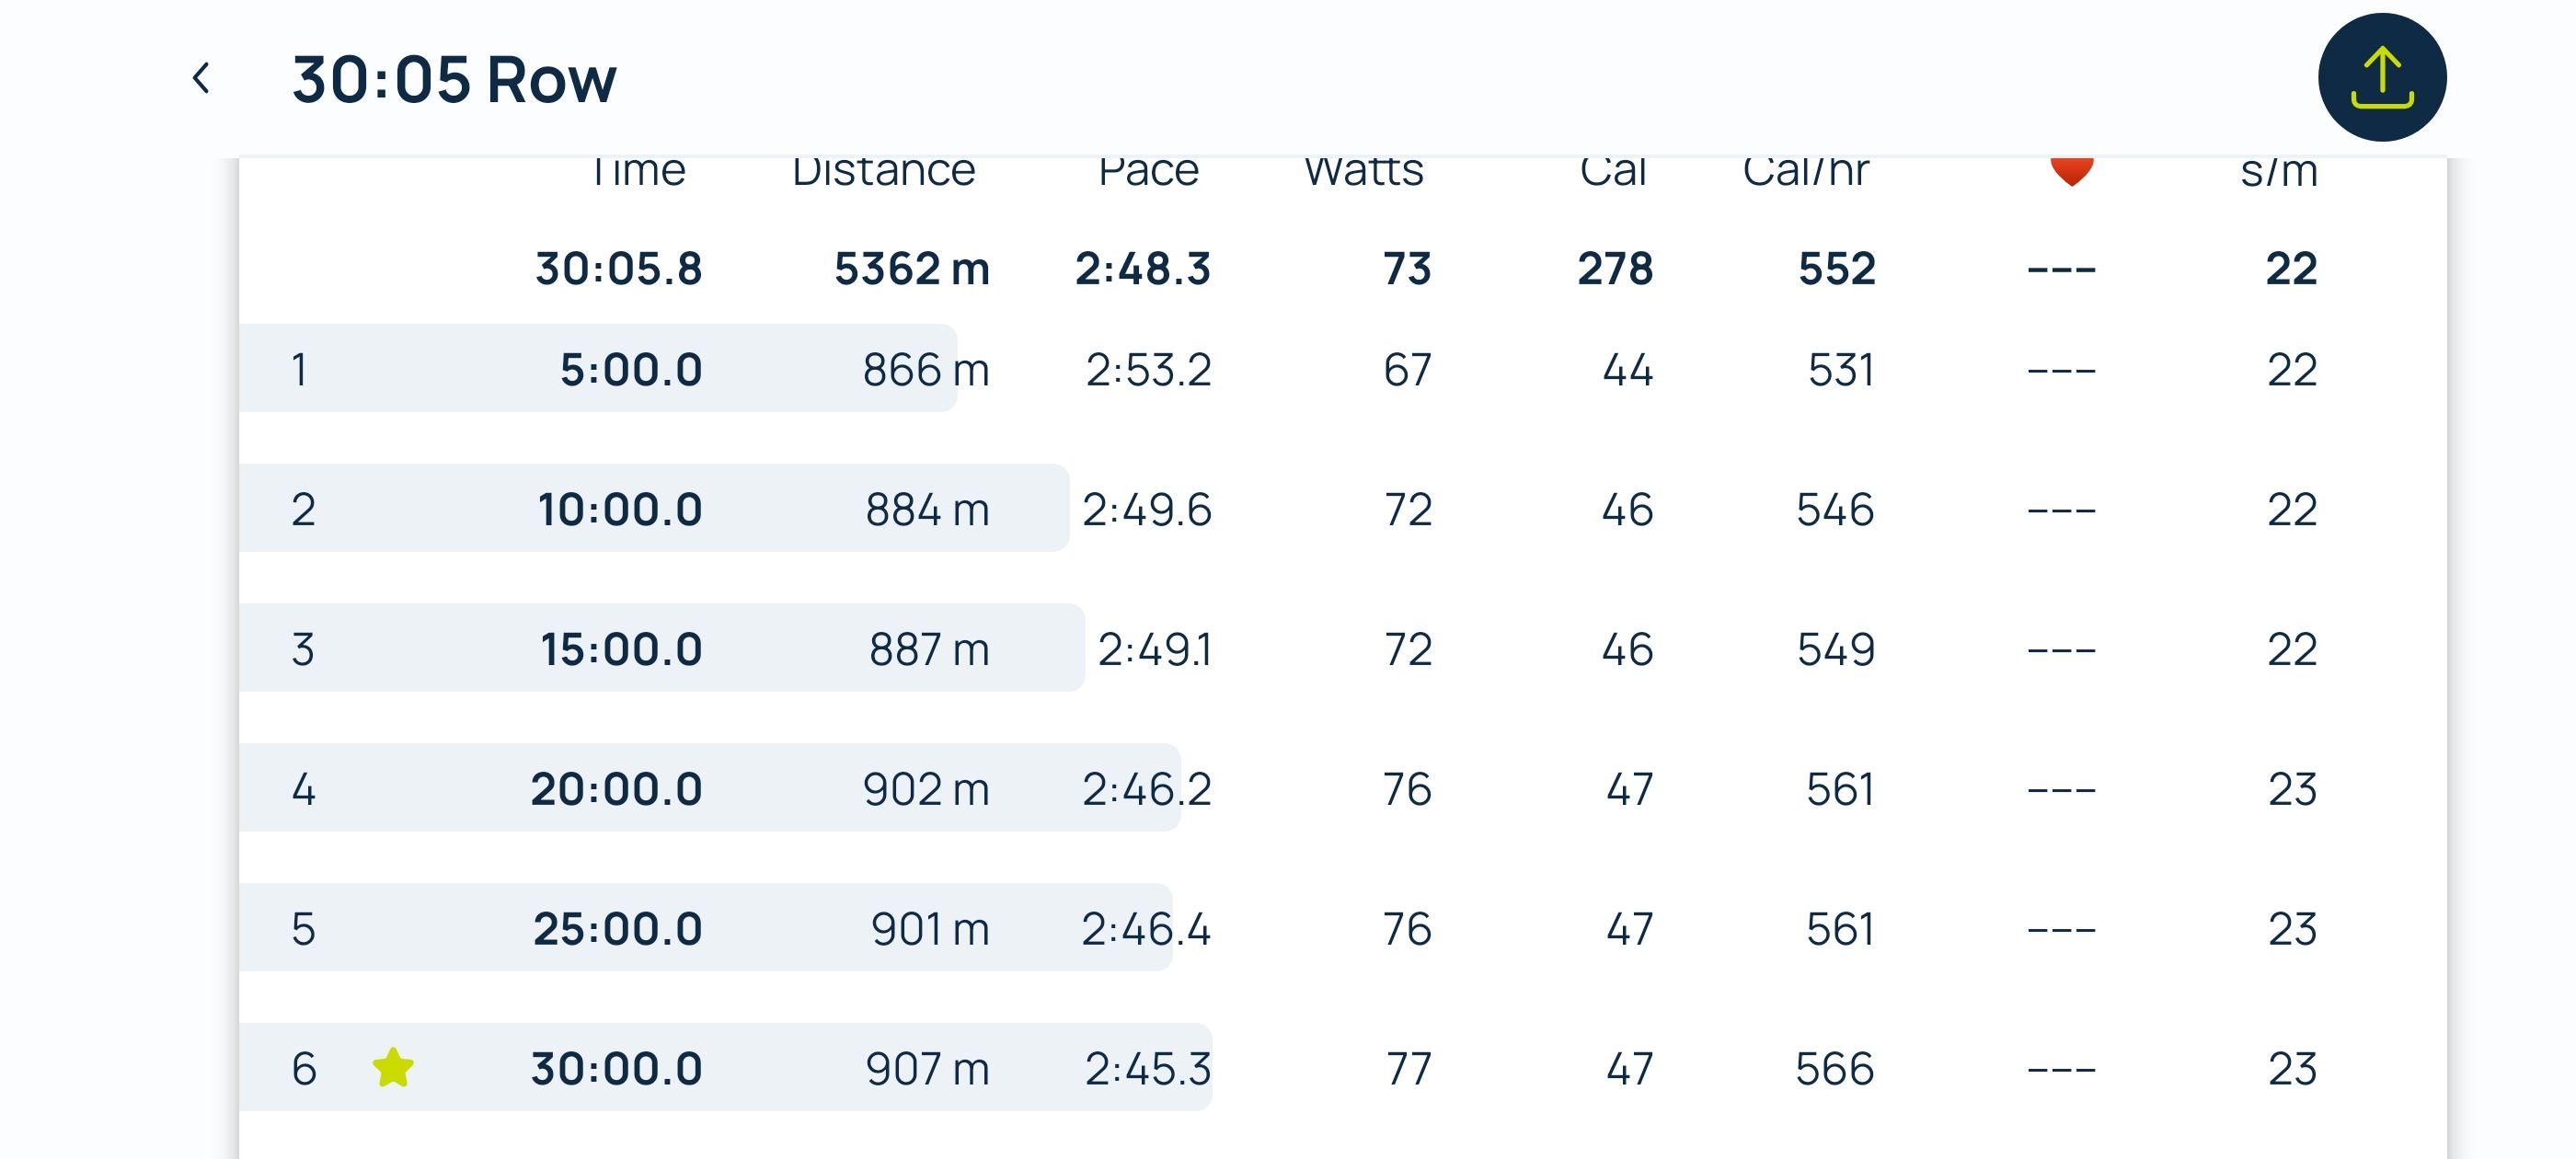
Task: Tap the Distance column header
Action: click(883, 172)
